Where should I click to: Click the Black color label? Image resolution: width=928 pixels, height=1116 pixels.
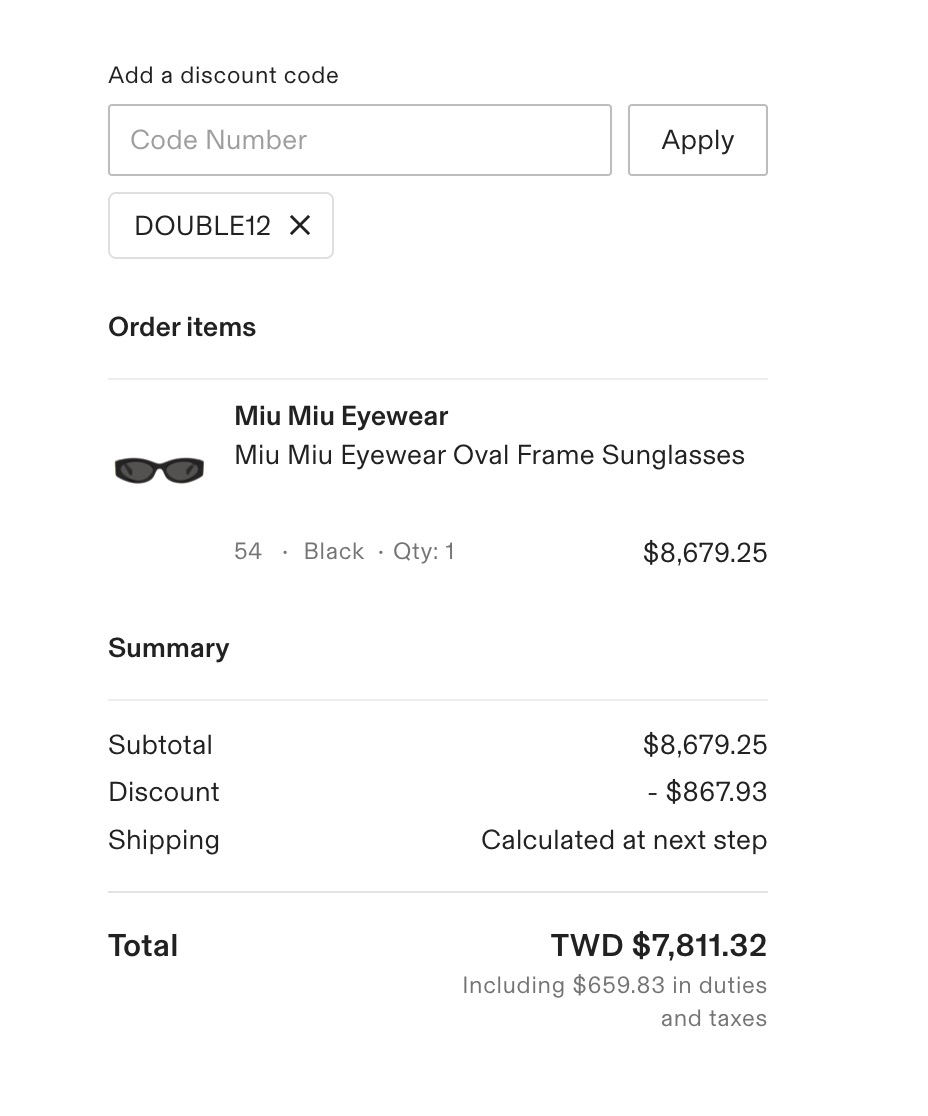333,551
